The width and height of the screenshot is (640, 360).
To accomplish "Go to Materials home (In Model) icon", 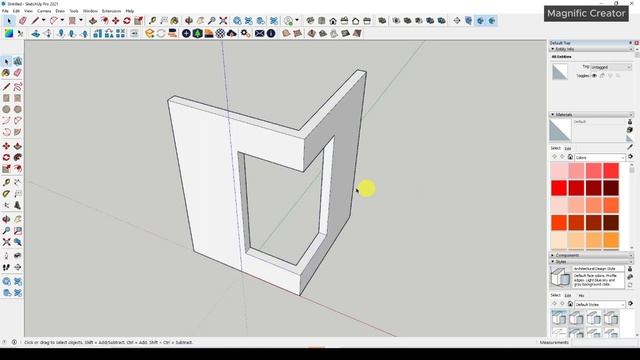I will point(570,157).
